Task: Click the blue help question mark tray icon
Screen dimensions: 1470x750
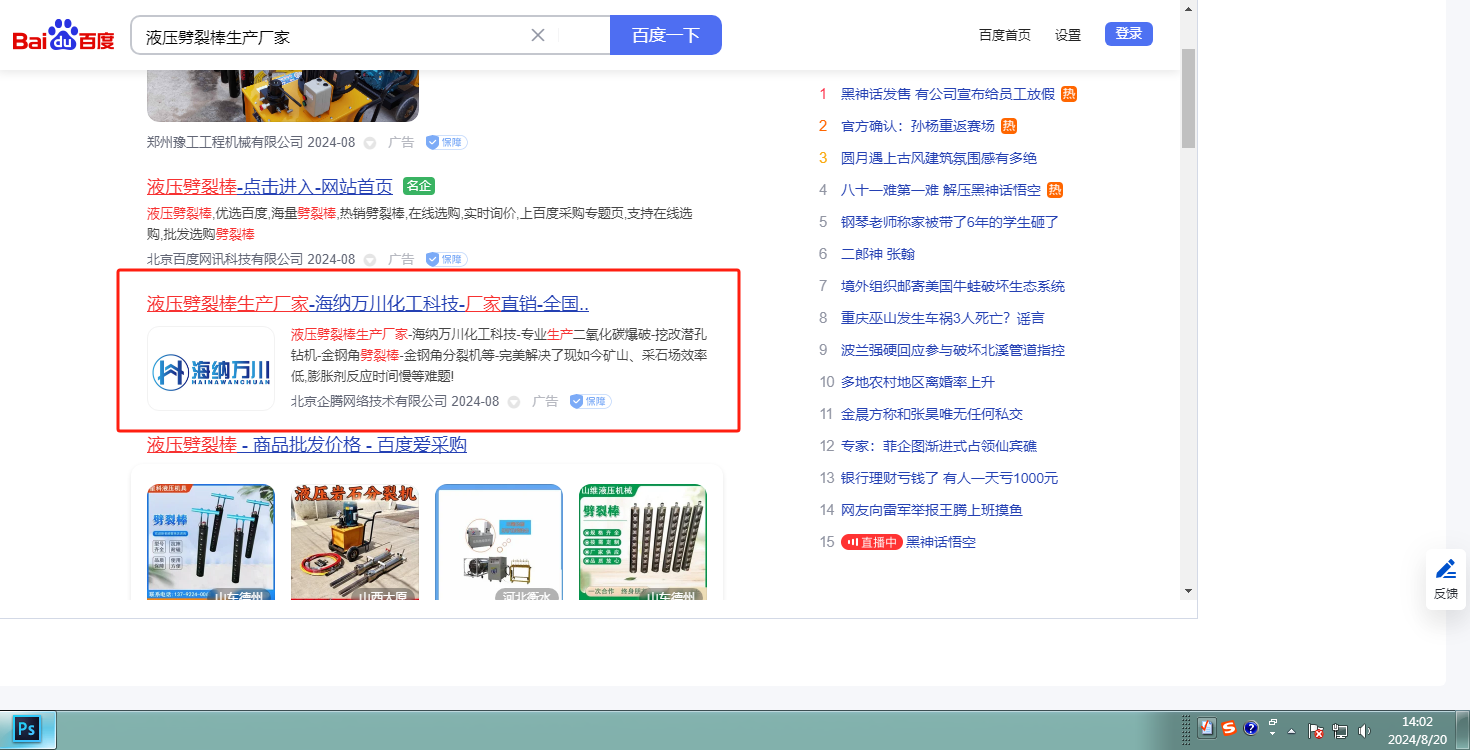Action: [x=1251, y=728]
